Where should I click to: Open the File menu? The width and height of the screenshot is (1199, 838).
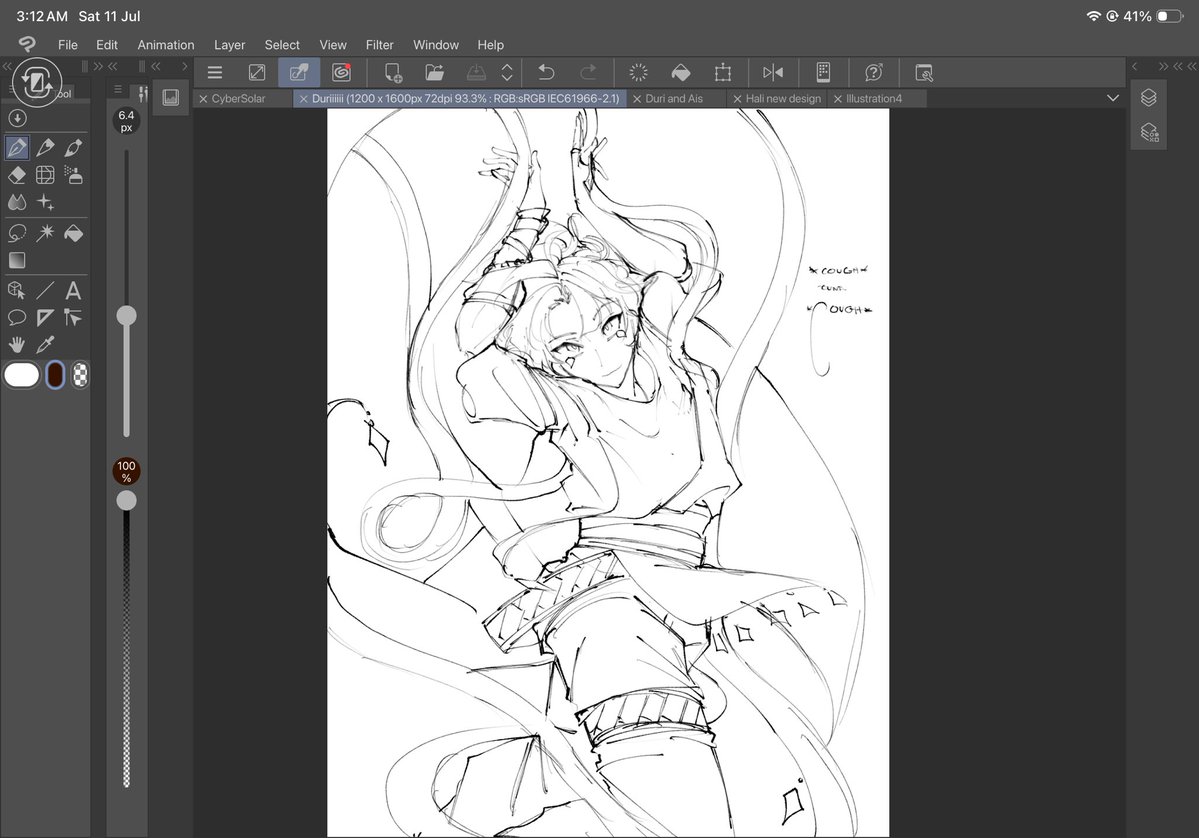click(67, 45)
